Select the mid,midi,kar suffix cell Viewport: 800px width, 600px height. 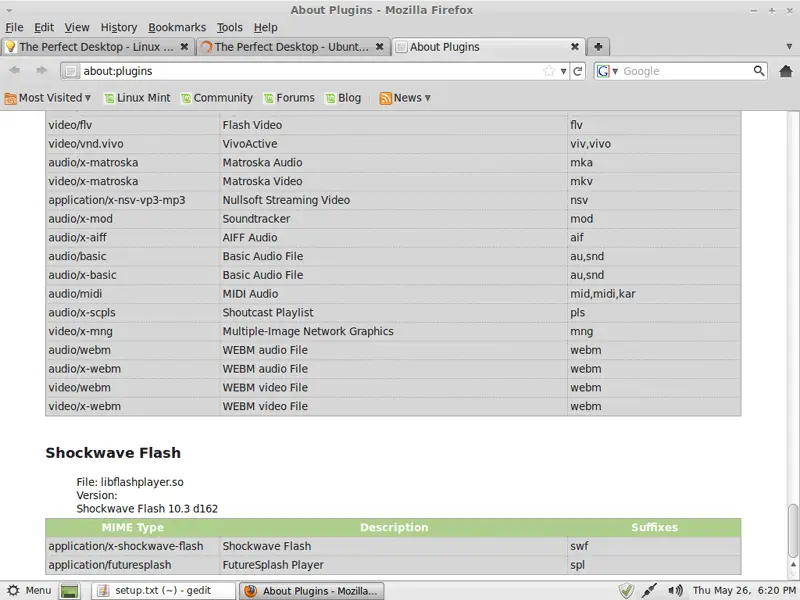click(654, 294)
